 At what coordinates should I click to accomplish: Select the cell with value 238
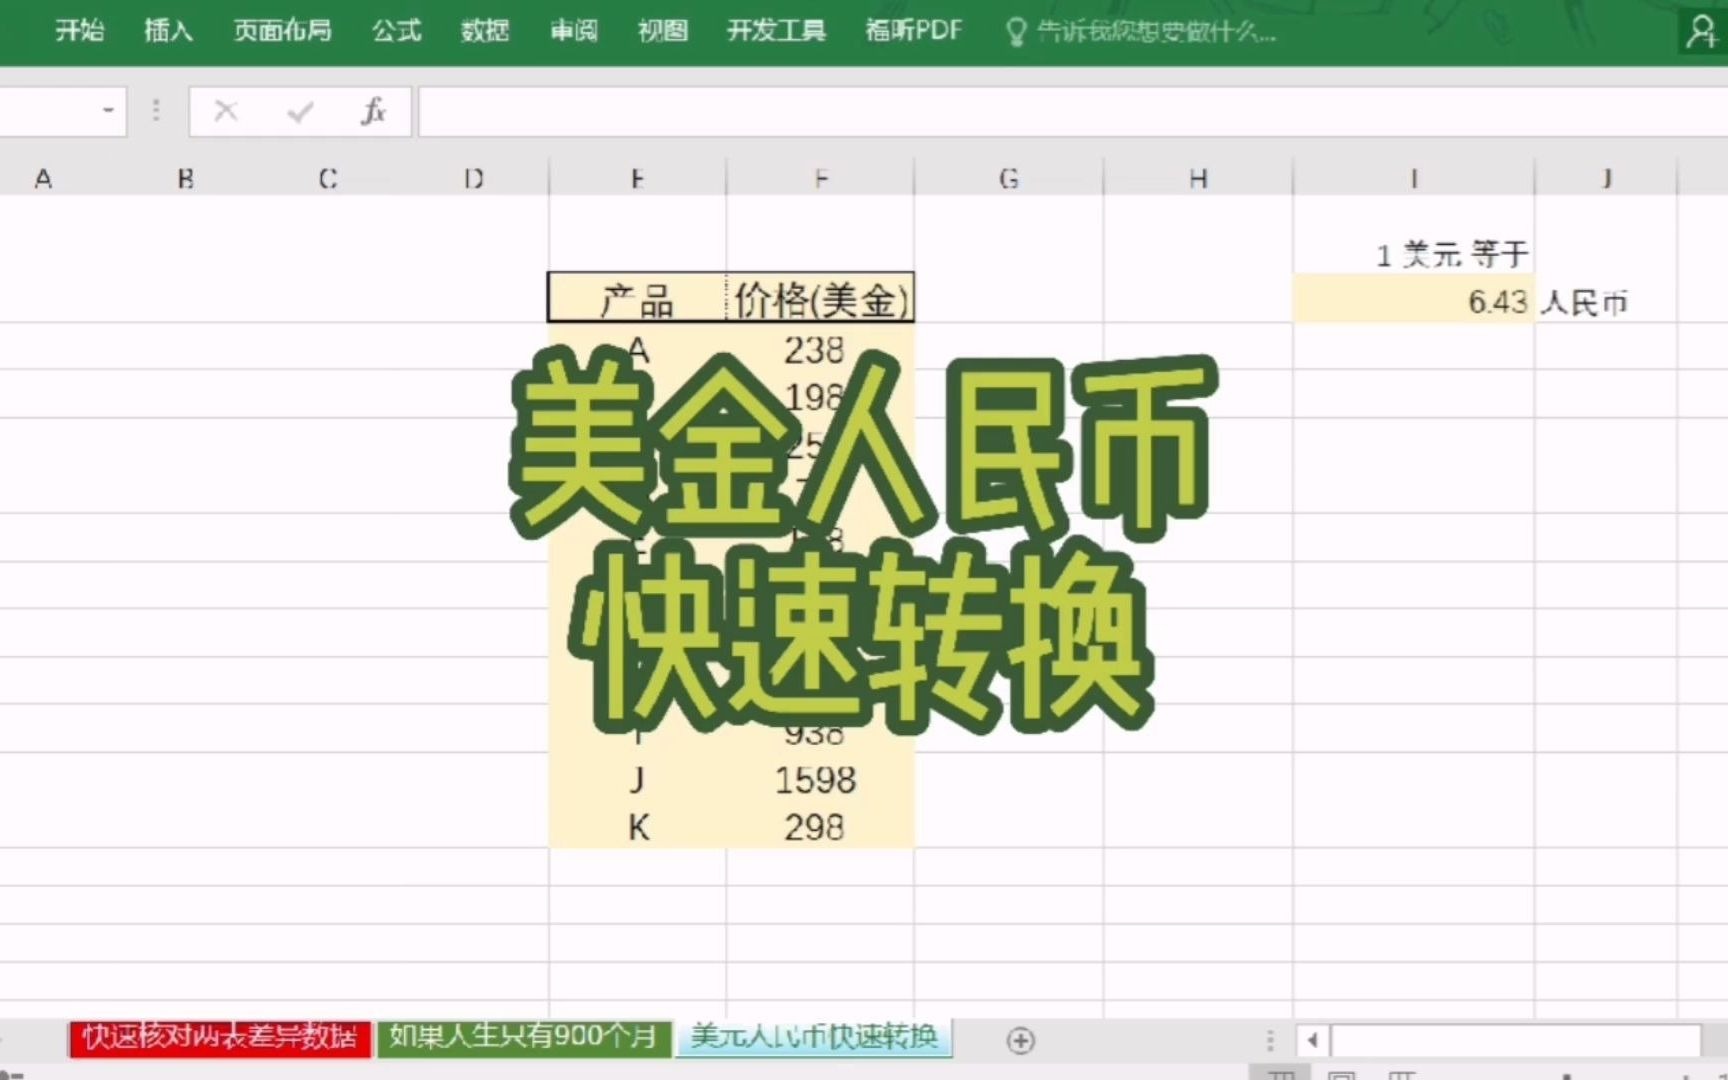pyautogui.click(x=821, y=348)
